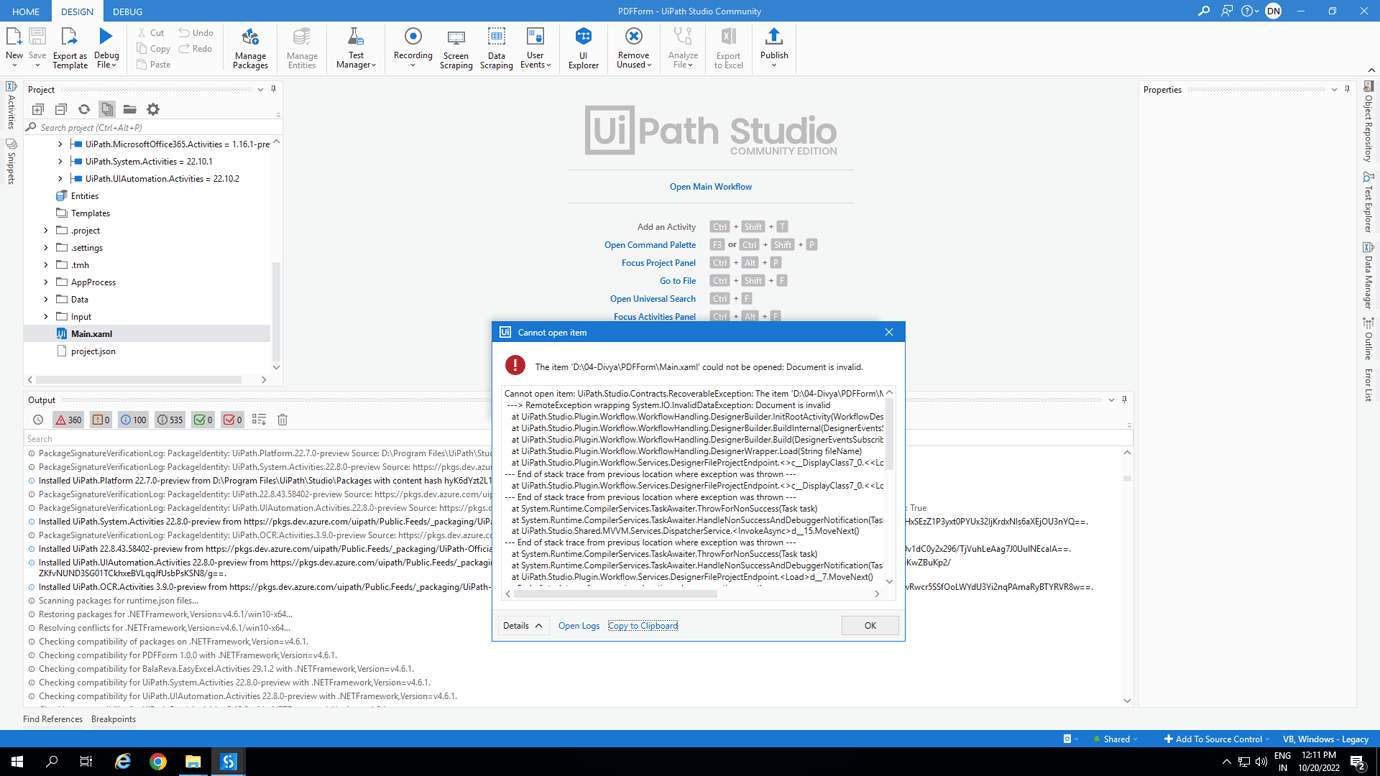Refresh the Project panel

tap(84, 109)
